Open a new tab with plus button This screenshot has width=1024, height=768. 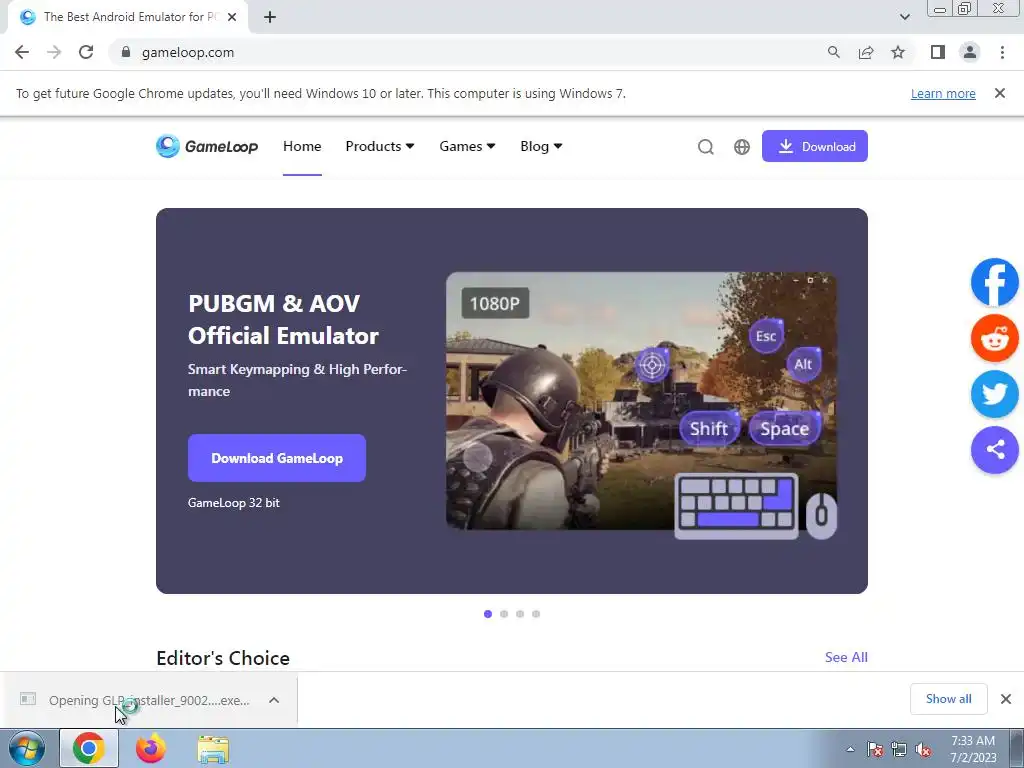click(270, 17)
